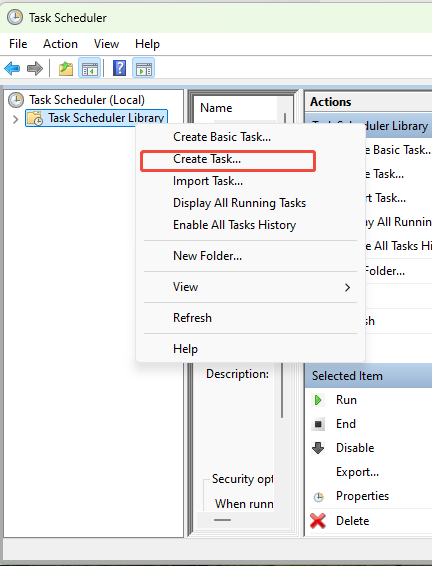Click Properties in Selected Item actions
432x566 pixels.
(362, 496)
